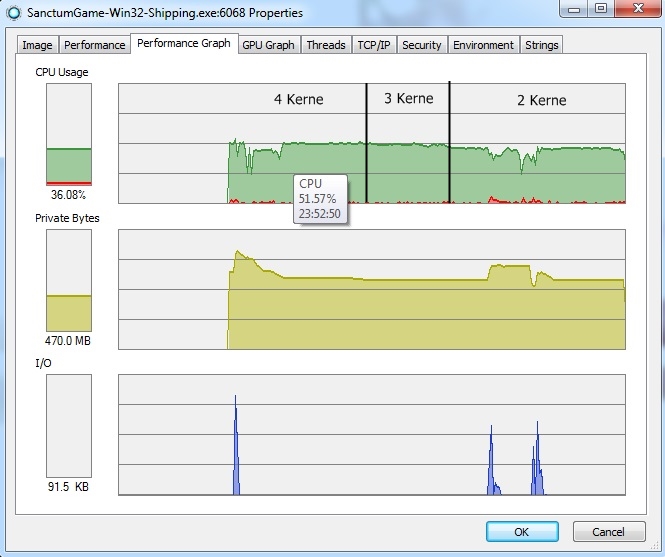665x557 pixels.
Task: Click the process icon in title bar
Action: click(14, 13)
